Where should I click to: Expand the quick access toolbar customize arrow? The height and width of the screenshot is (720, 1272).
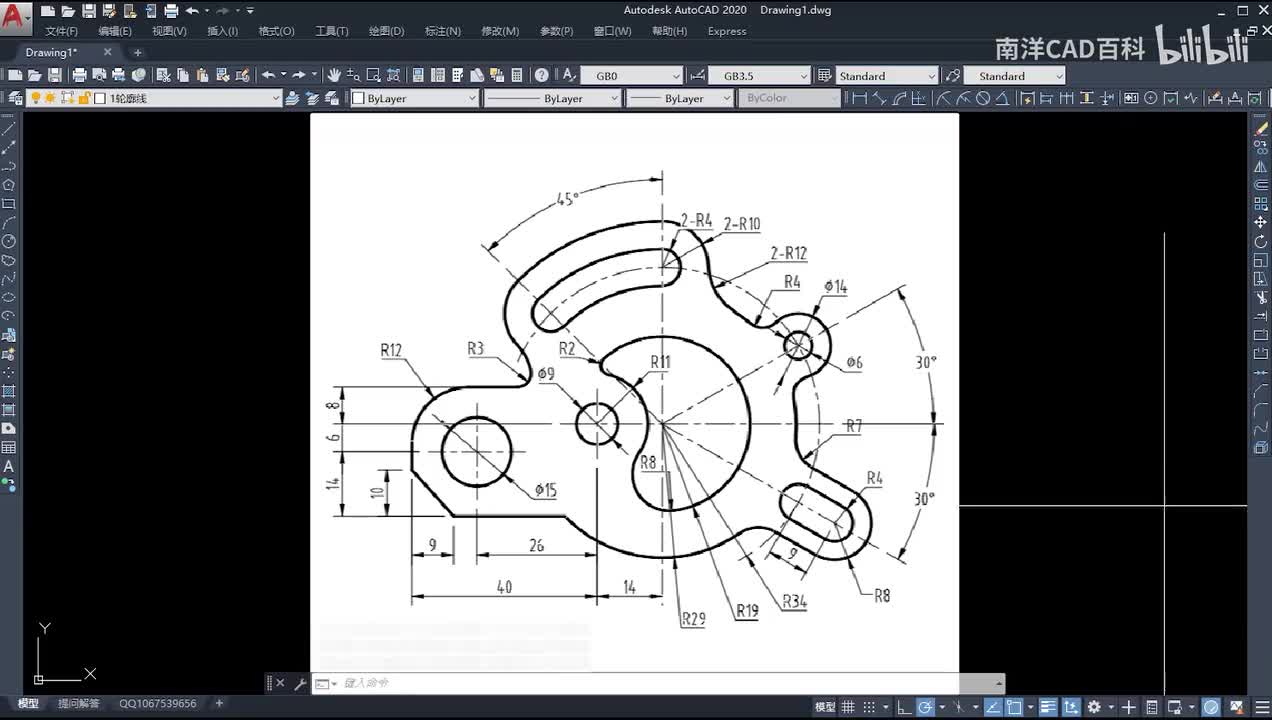250,11
